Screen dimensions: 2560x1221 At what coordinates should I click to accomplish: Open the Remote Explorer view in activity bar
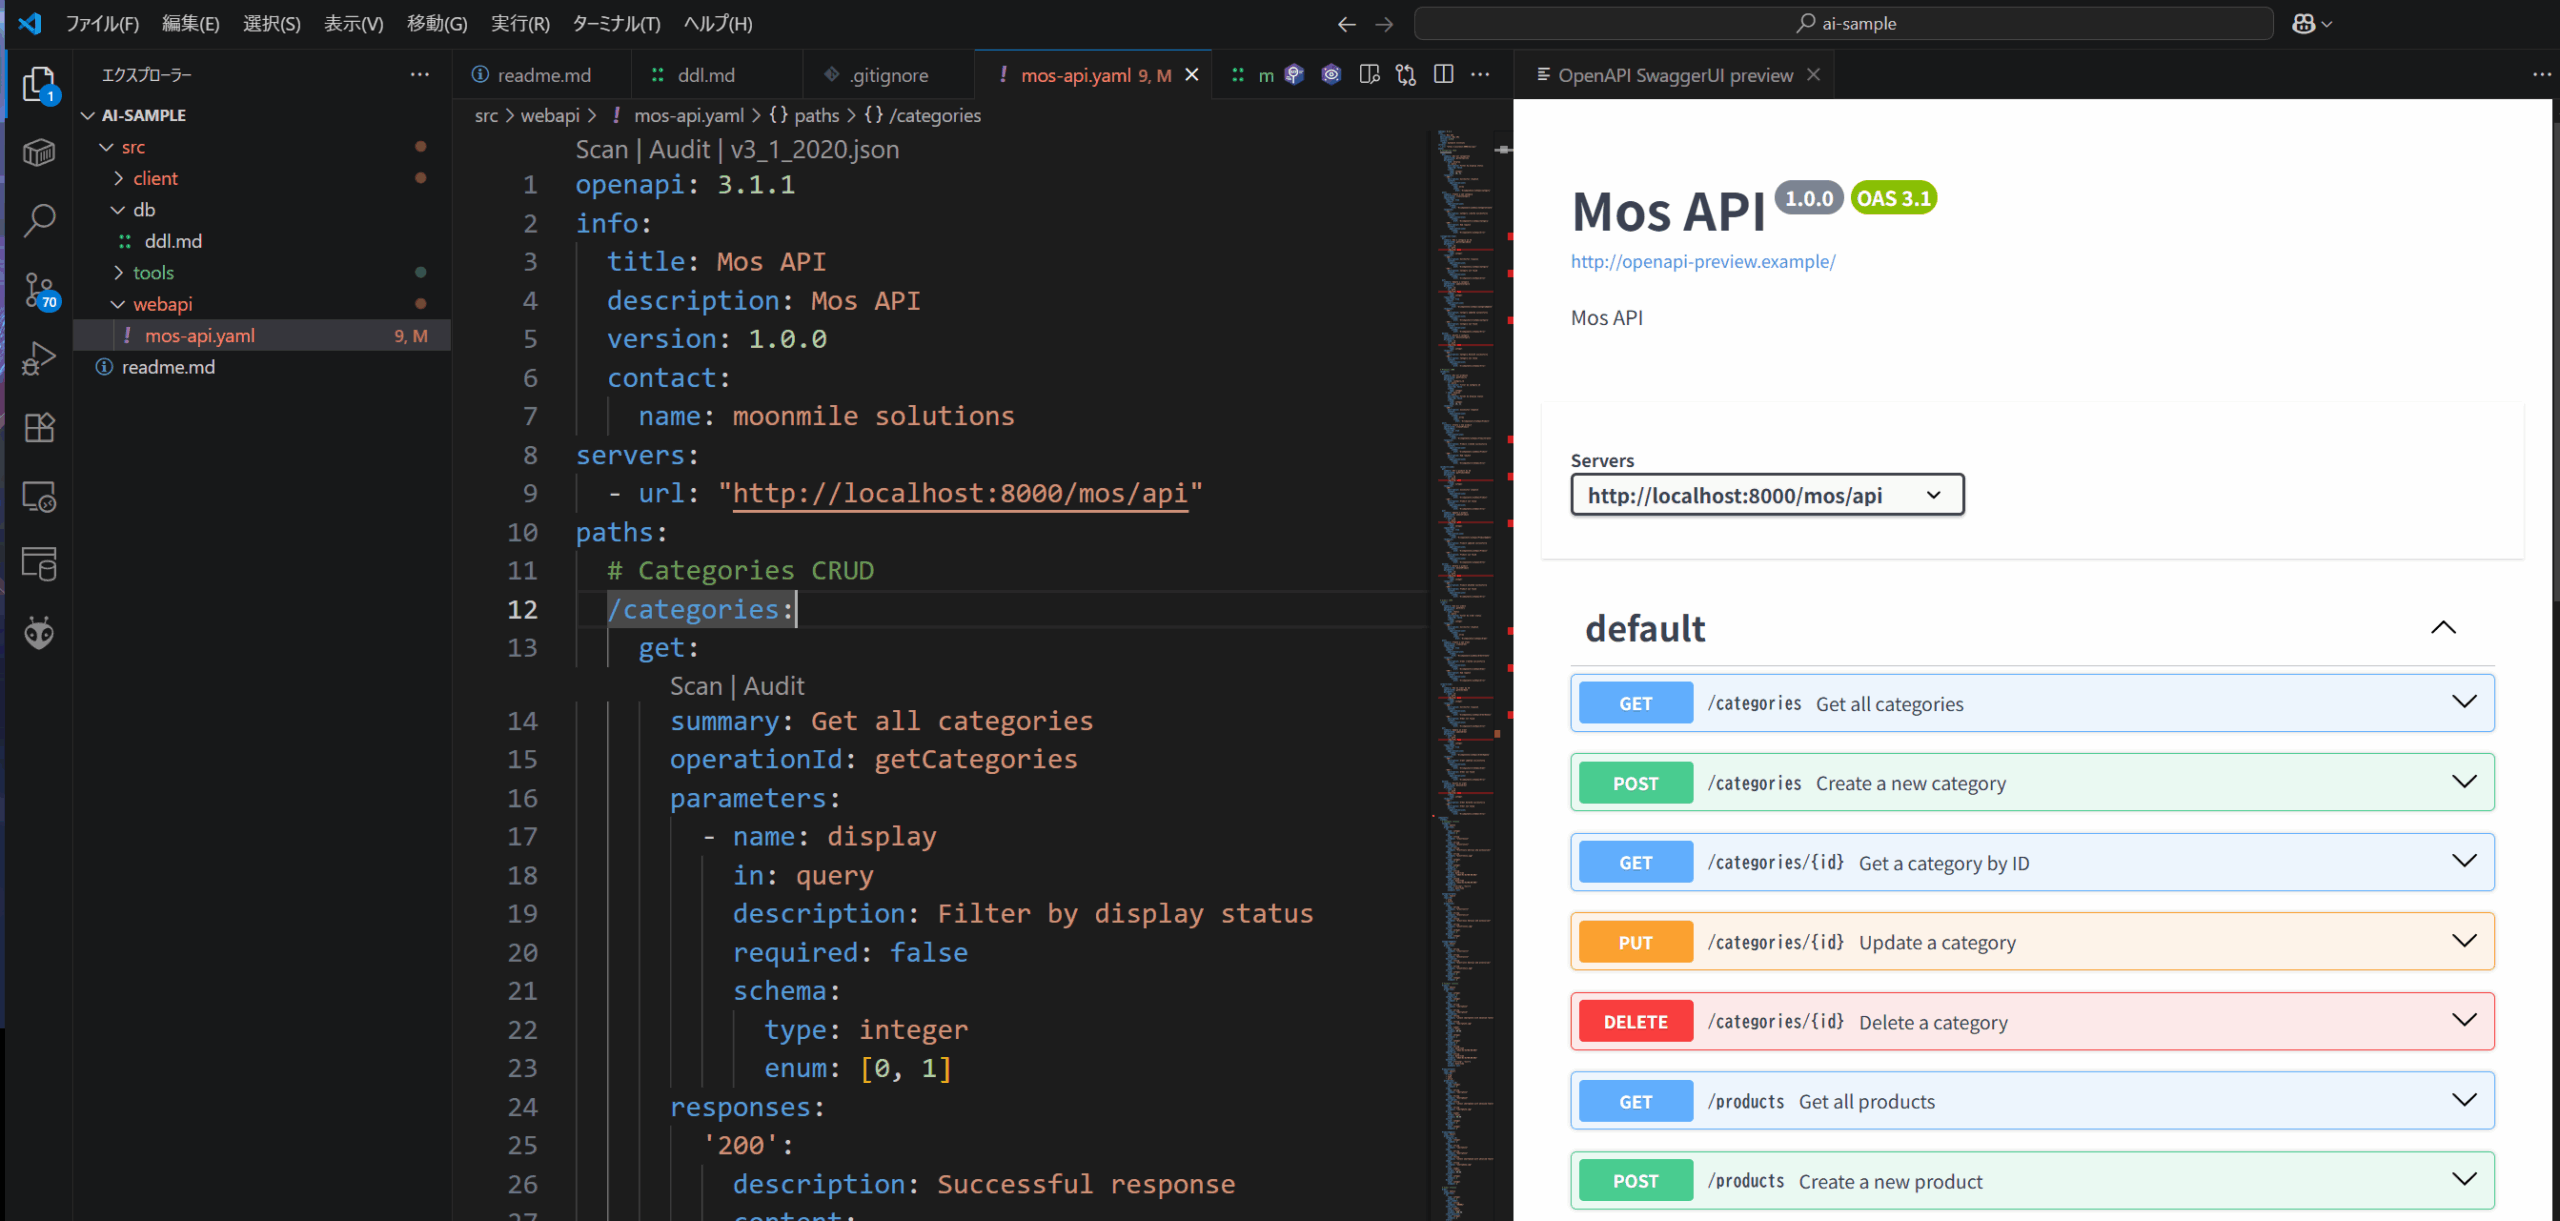click(39, 497)
